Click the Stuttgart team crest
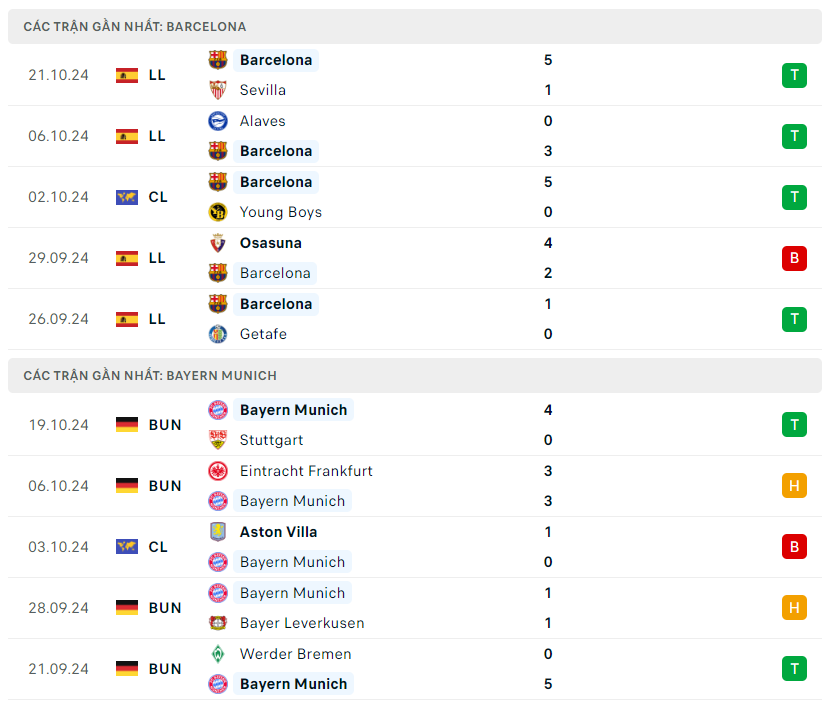The image size is (829, 710). pyautogui.click(x=218, y=440)
